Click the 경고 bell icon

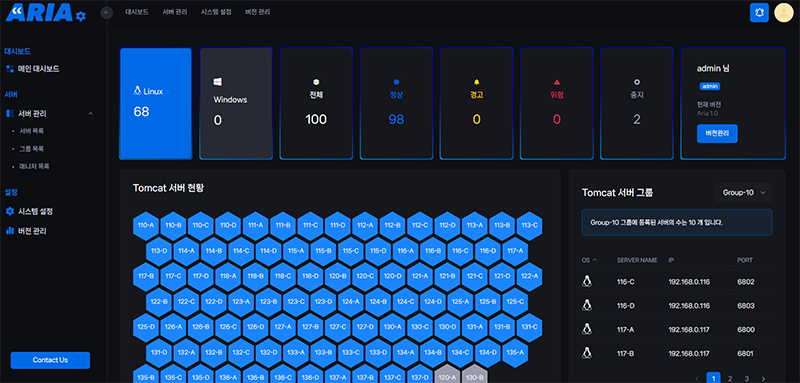(x=477, y=82)
